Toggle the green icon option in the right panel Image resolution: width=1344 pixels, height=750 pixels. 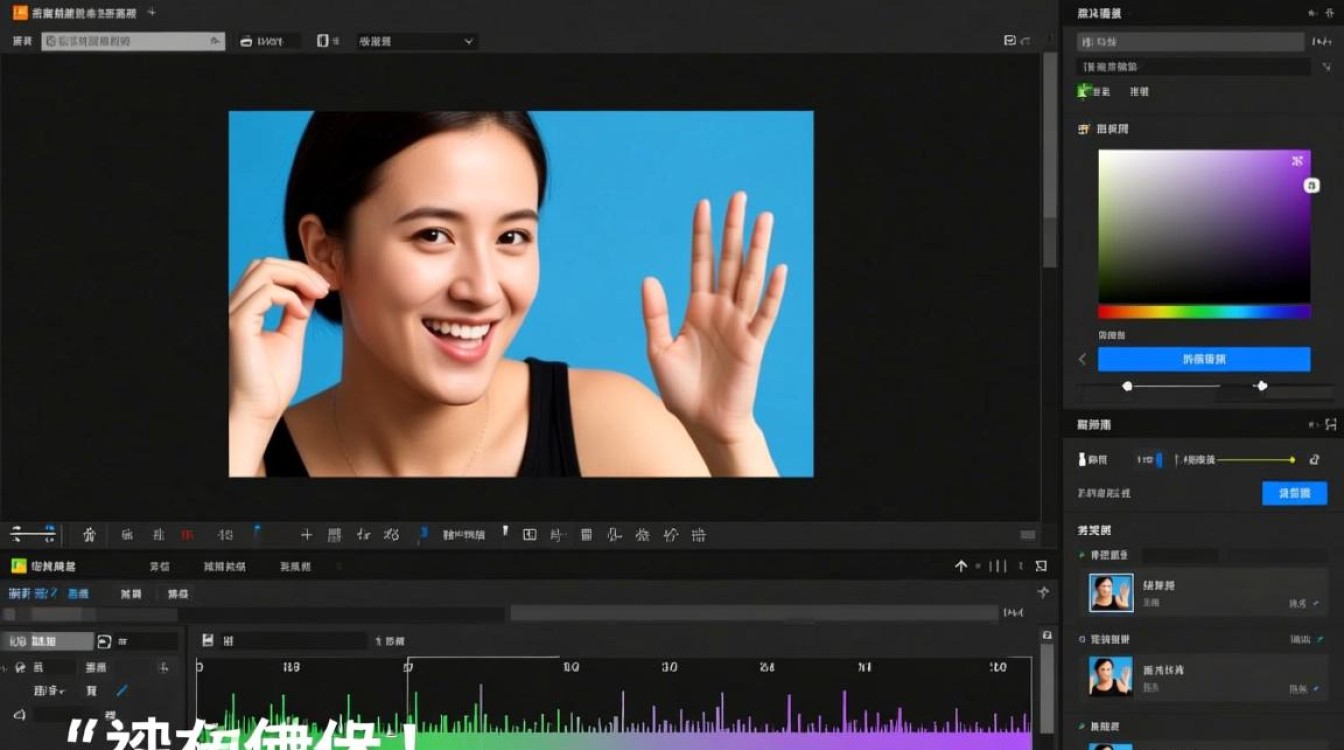click(1084, 91)
